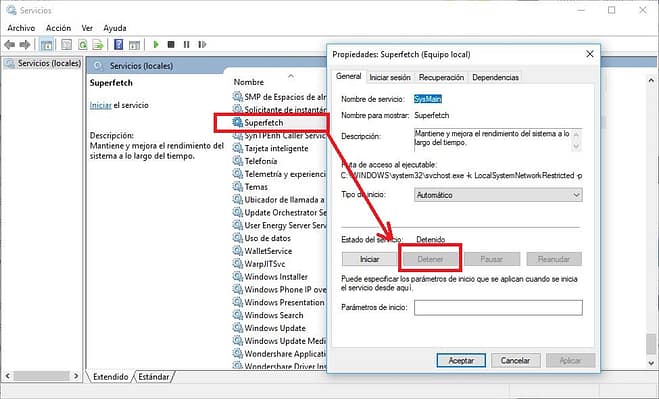Screen dimensions: 659x399
Task: Click the highlighted SysMain service name
Action: tap(428, 99)
